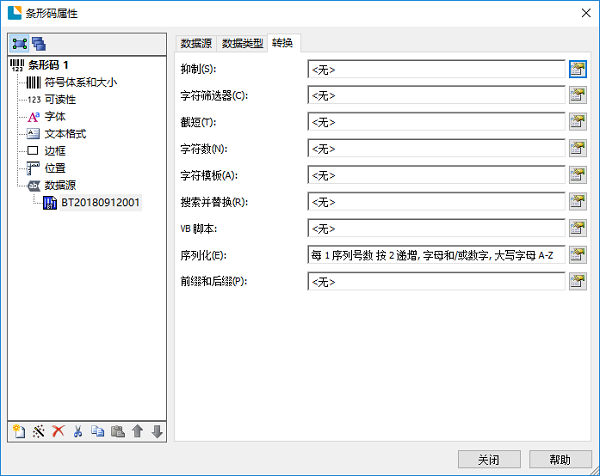Click the copy icon in bottom toolbar
This screenshot has width=600, height=476.
click(98, 431)
